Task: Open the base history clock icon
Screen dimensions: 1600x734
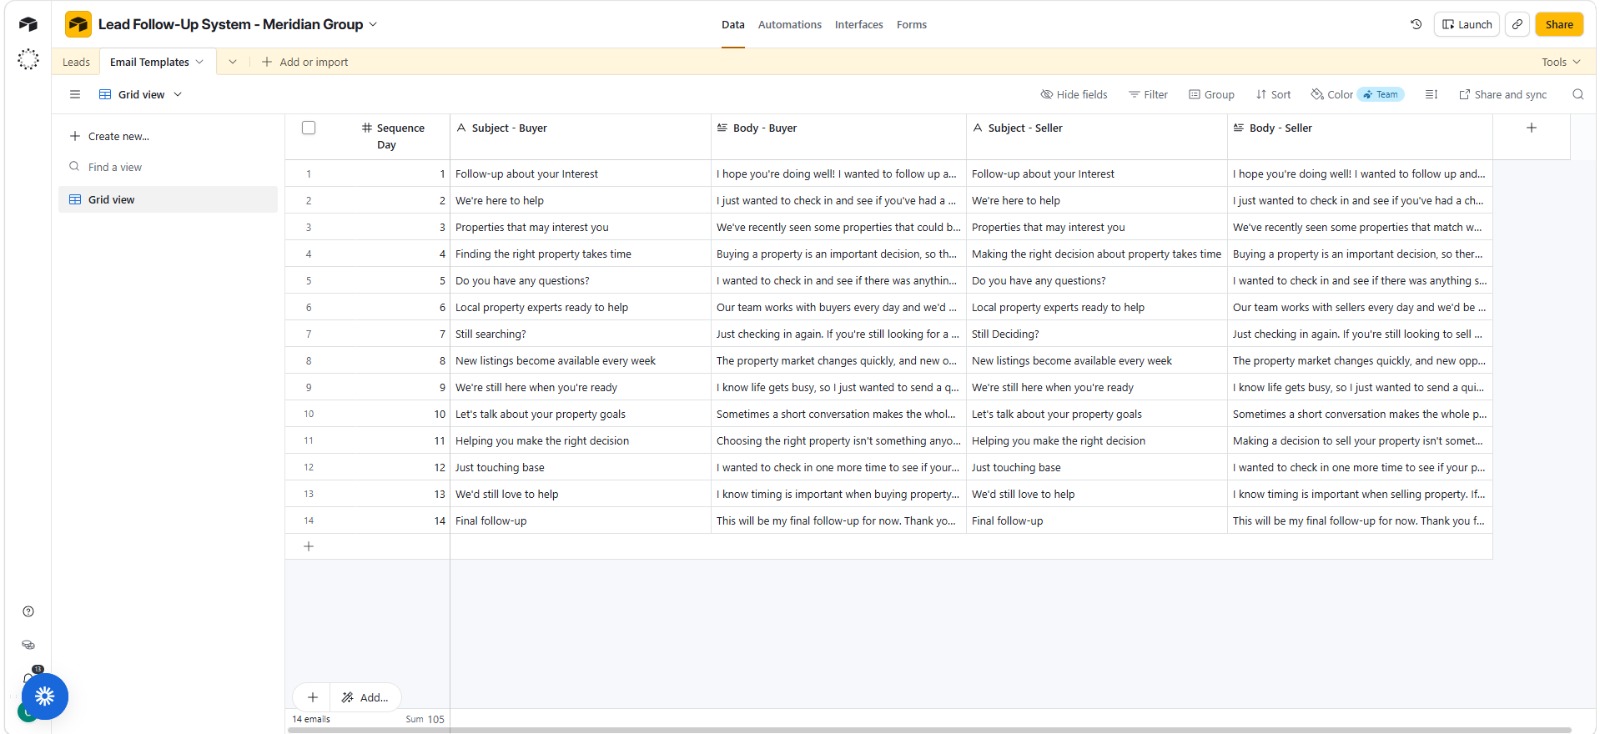Action: tap(1416, 24)
